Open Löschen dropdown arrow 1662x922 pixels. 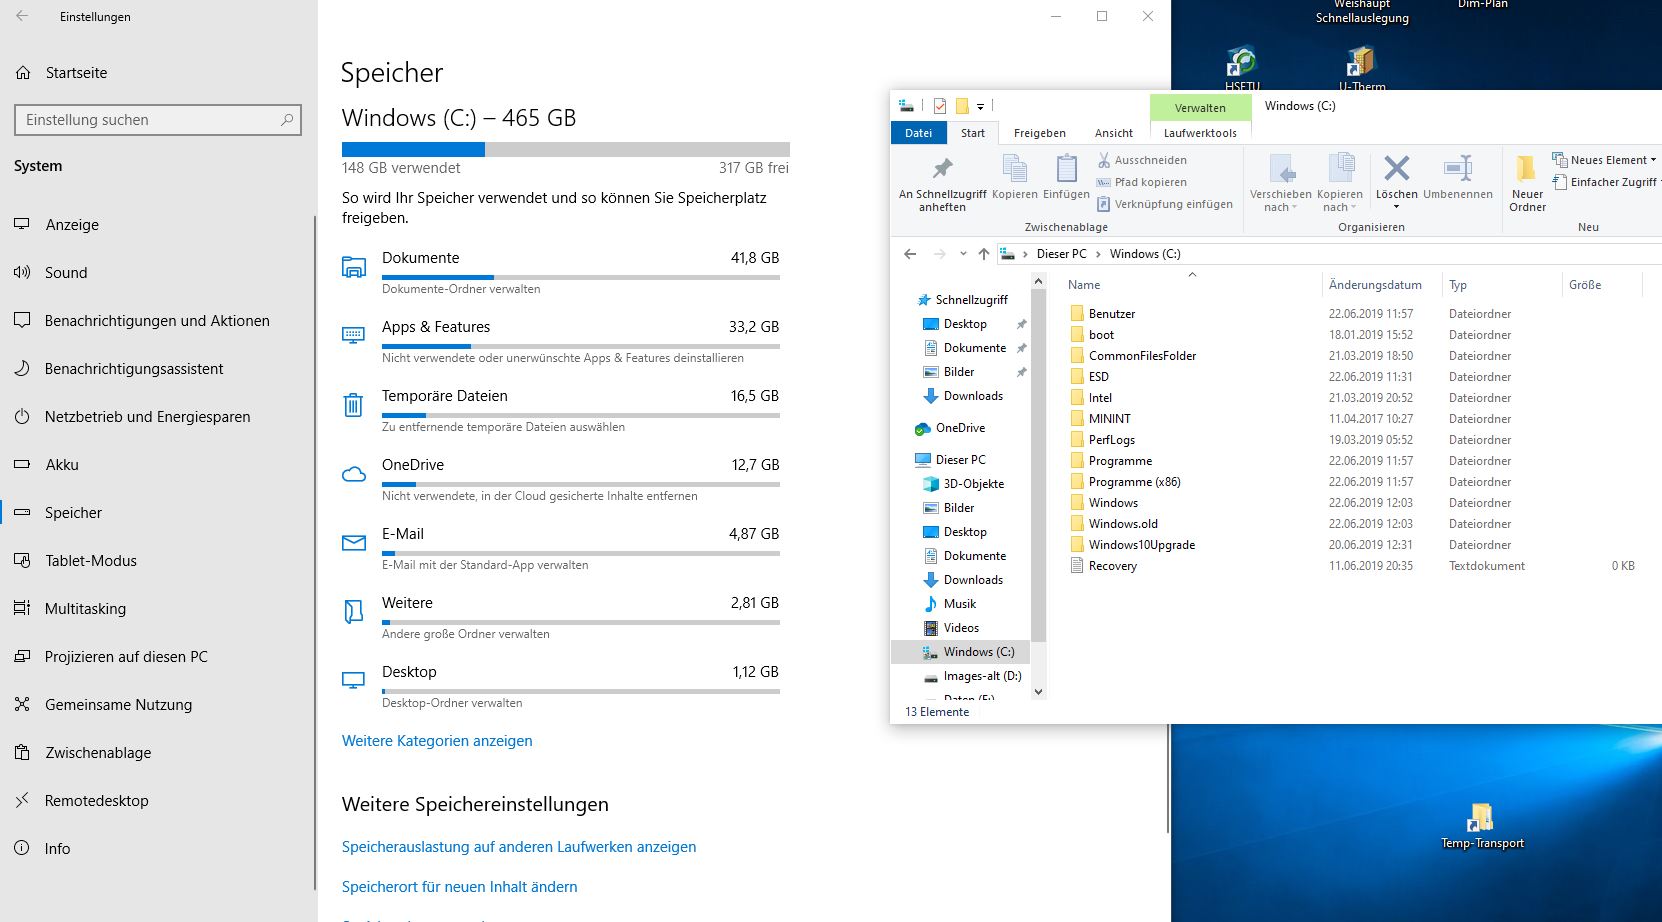pyautogui.click(x=1397, y=207)
